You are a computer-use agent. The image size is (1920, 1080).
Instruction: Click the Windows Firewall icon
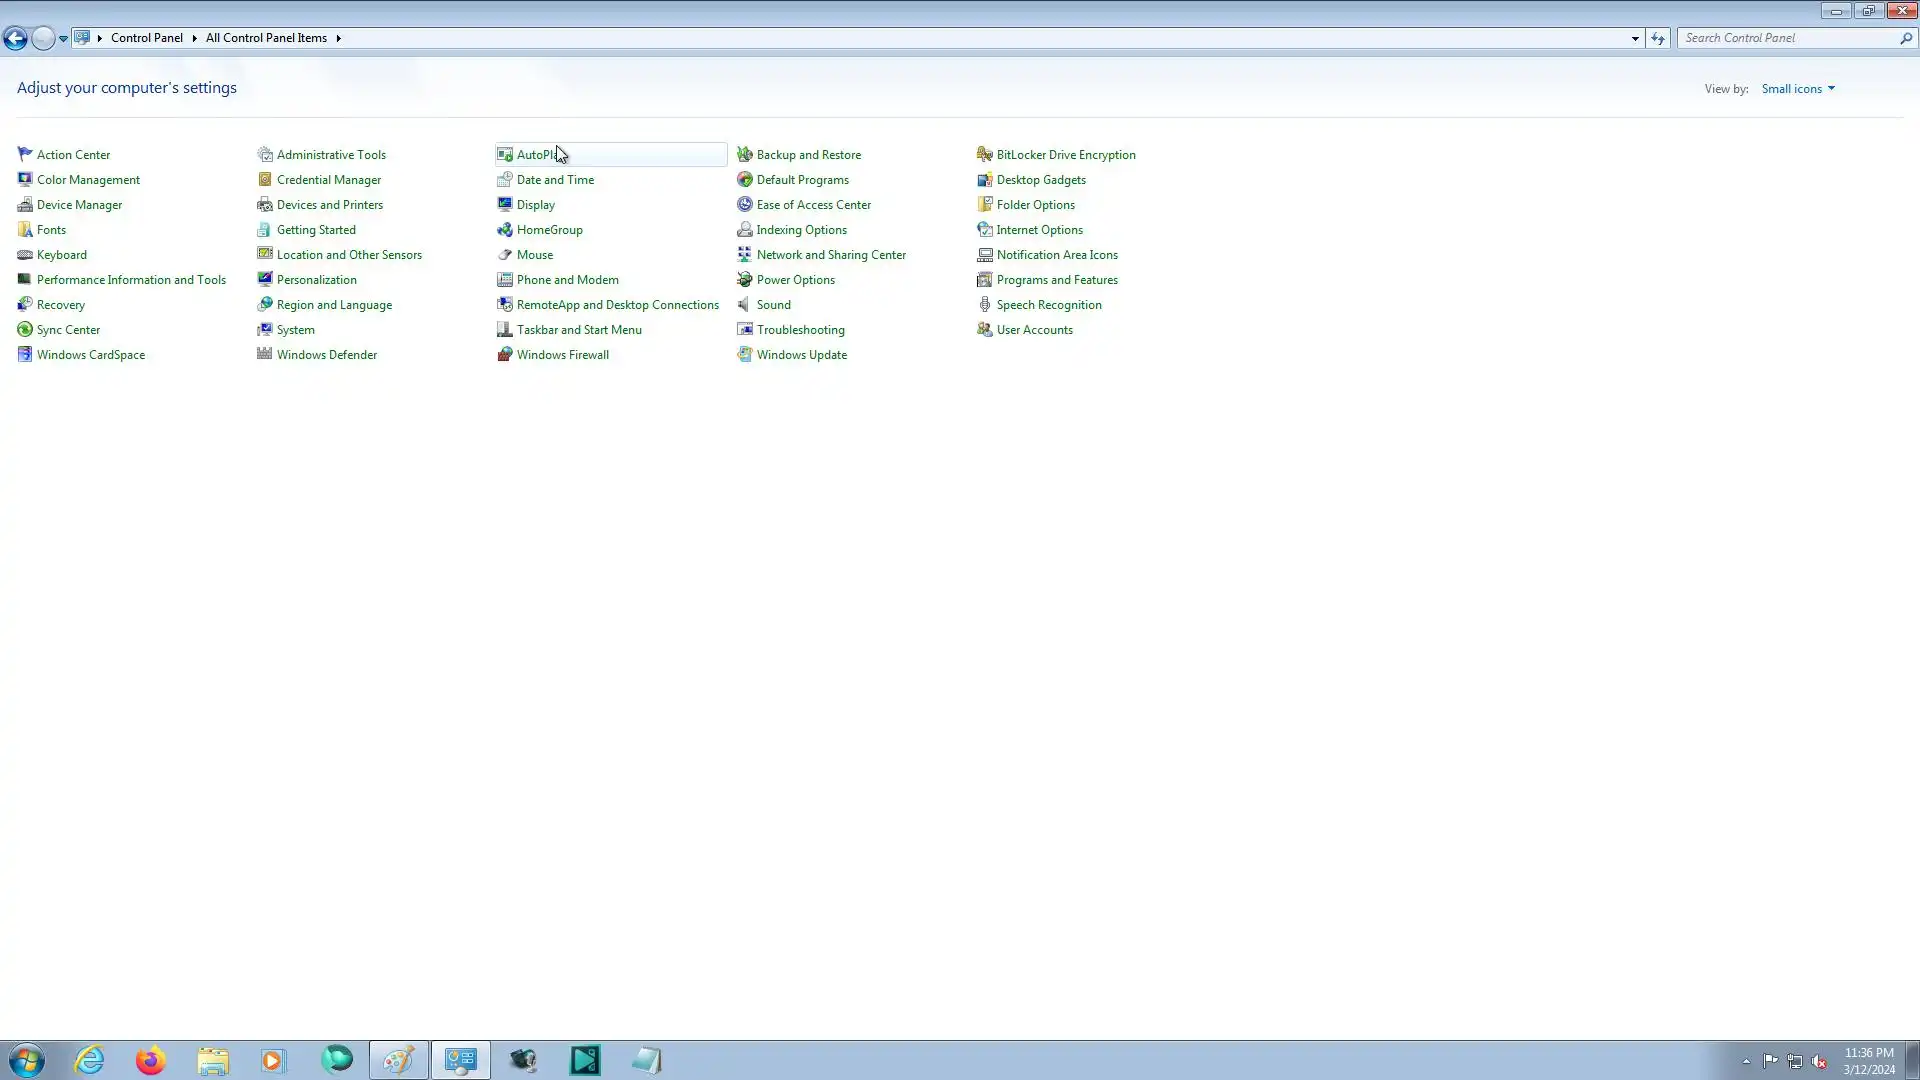(x=505, y=355)
